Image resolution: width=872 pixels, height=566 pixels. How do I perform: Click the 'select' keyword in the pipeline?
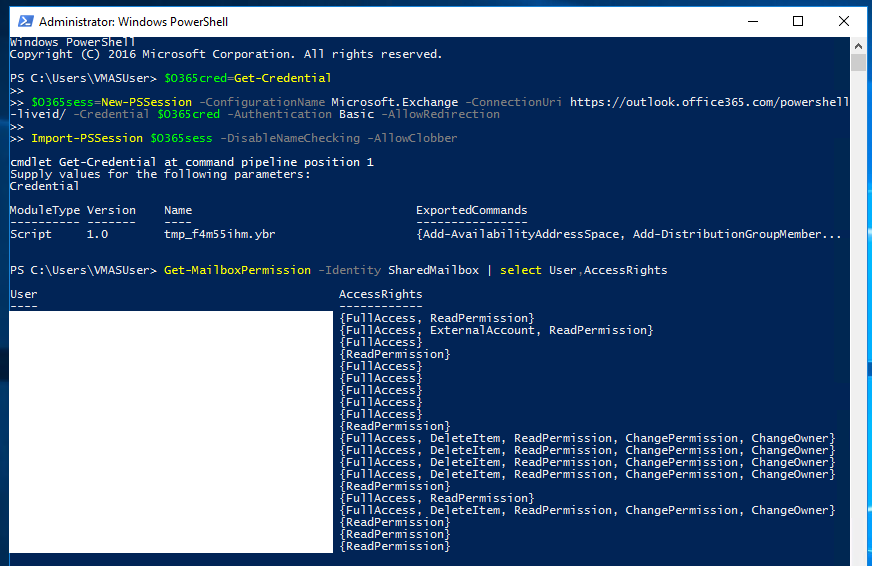(521, 270)
